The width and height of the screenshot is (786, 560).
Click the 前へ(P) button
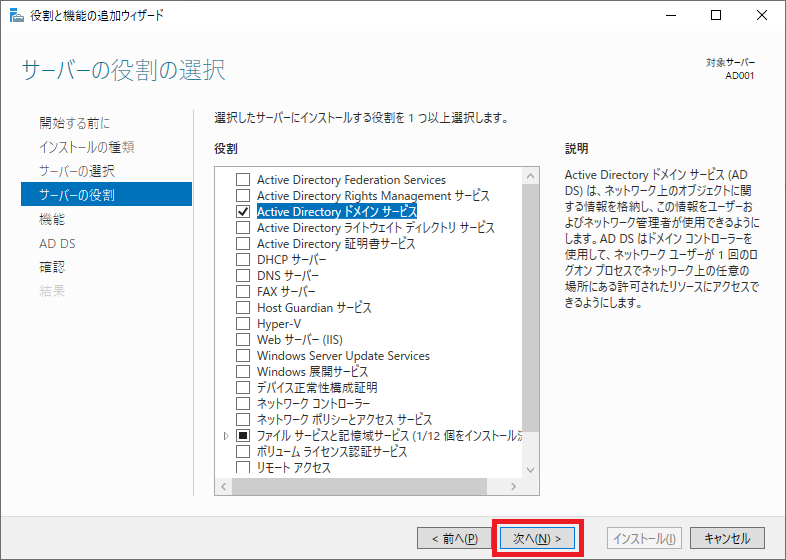coord(455,538)
